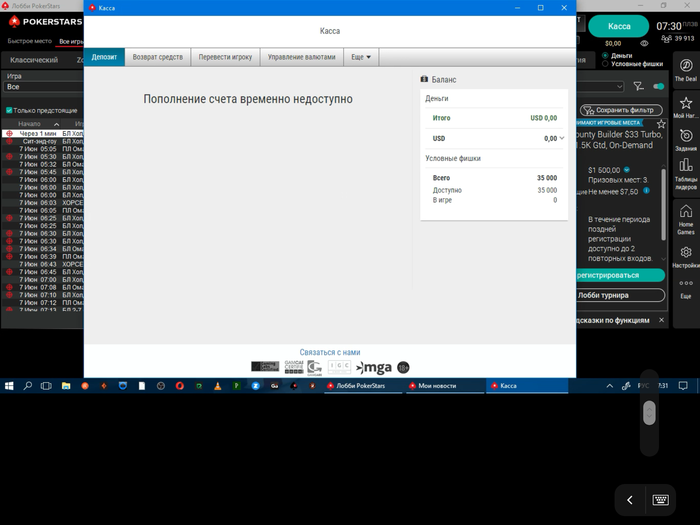700x525 pixels.
Task: Open Еще three-dots menu in the sidebar
Action: [x=686, y=288]
